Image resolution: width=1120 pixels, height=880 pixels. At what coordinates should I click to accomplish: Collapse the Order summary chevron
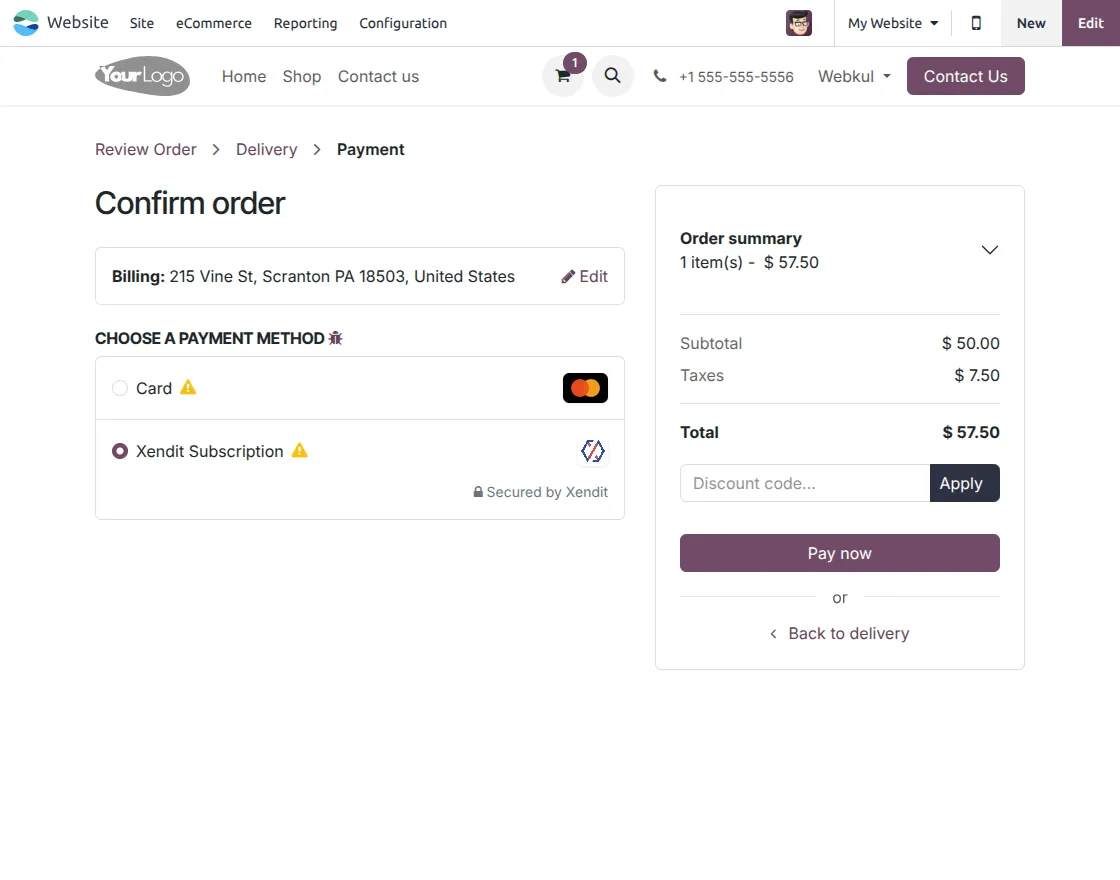click(989, 250)
